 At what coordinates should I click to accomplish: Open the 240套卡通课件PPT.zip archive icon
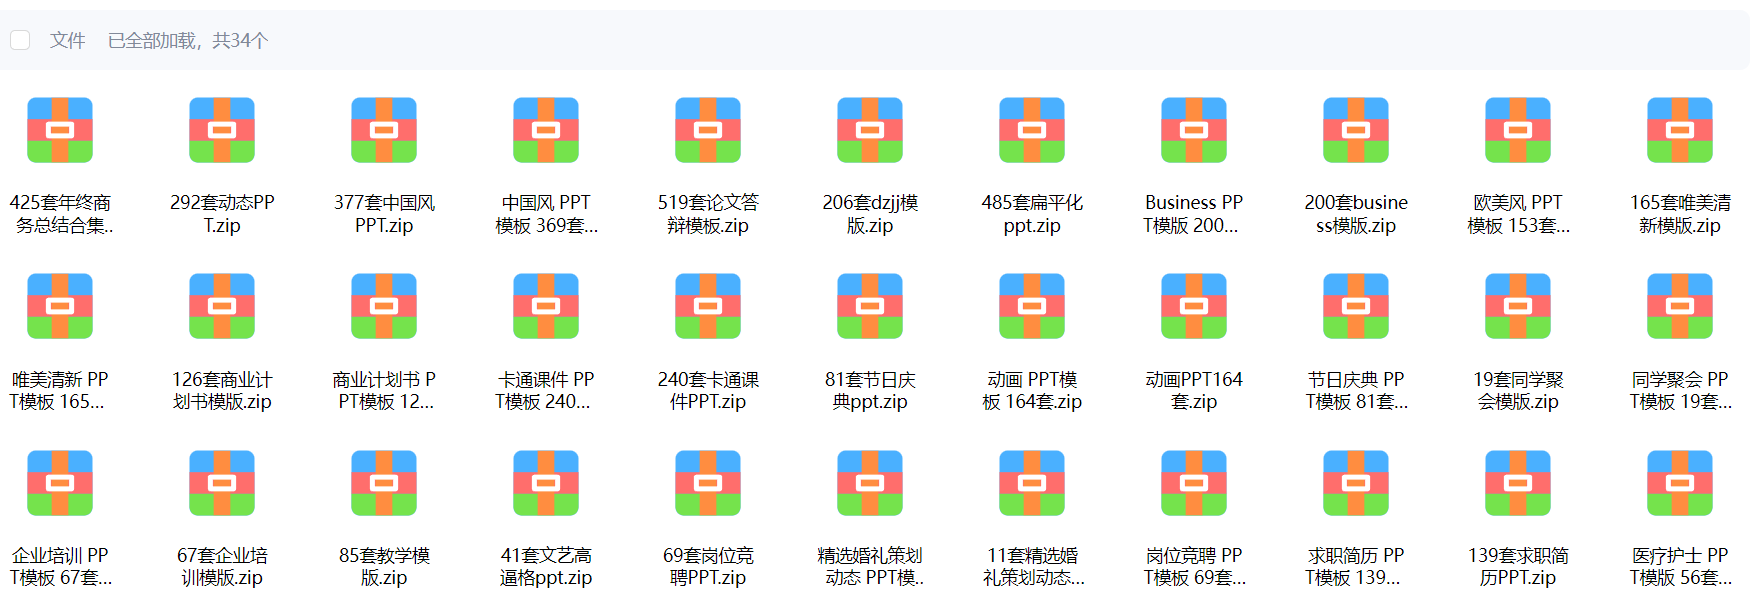708,306
